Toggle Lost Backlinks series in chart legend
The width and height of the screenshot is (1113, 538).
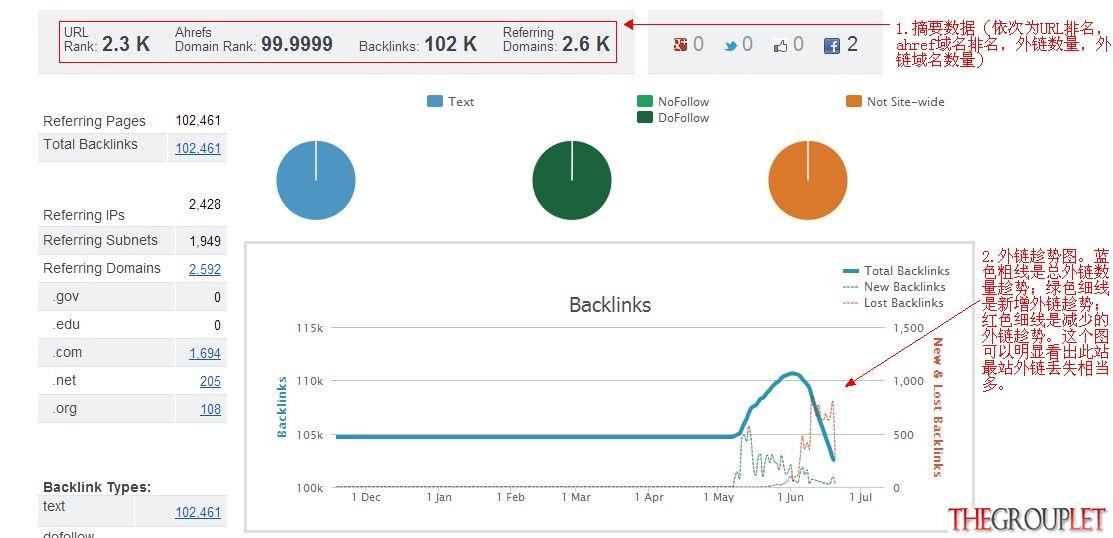[893, 303]
